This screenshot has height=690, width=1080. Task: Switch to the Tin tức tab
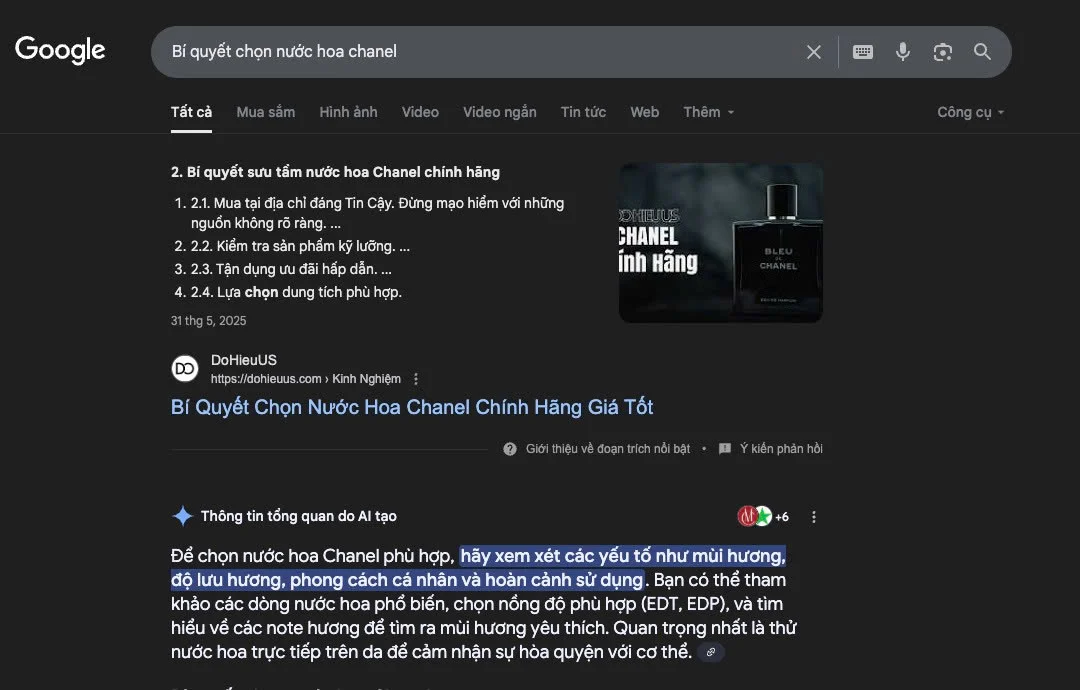click(583, 112)
